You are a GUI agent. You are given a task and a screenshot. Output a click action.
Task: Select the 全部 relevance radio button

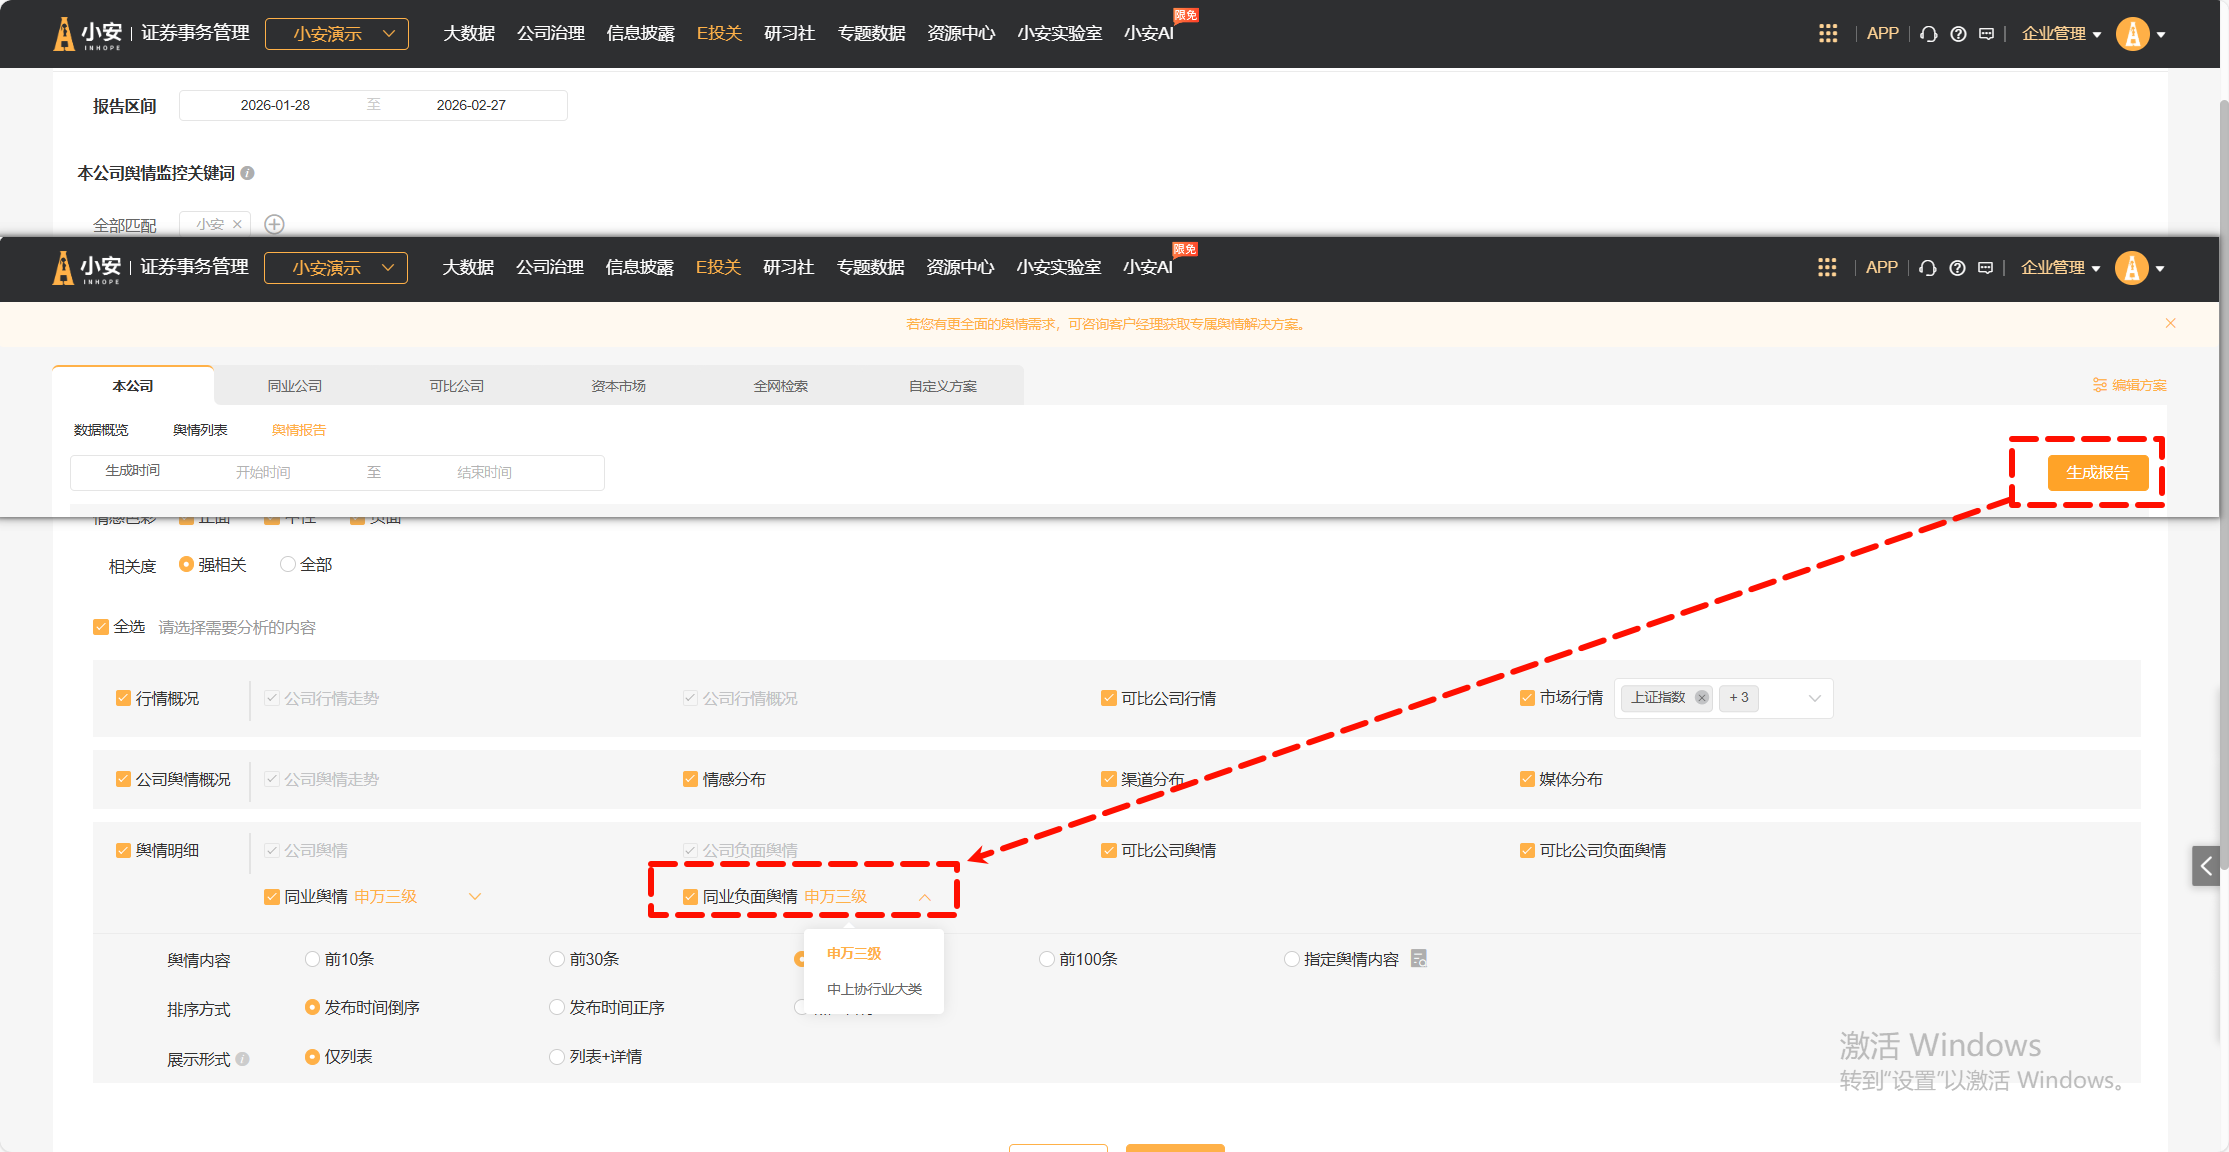click(x=288, y=564)
